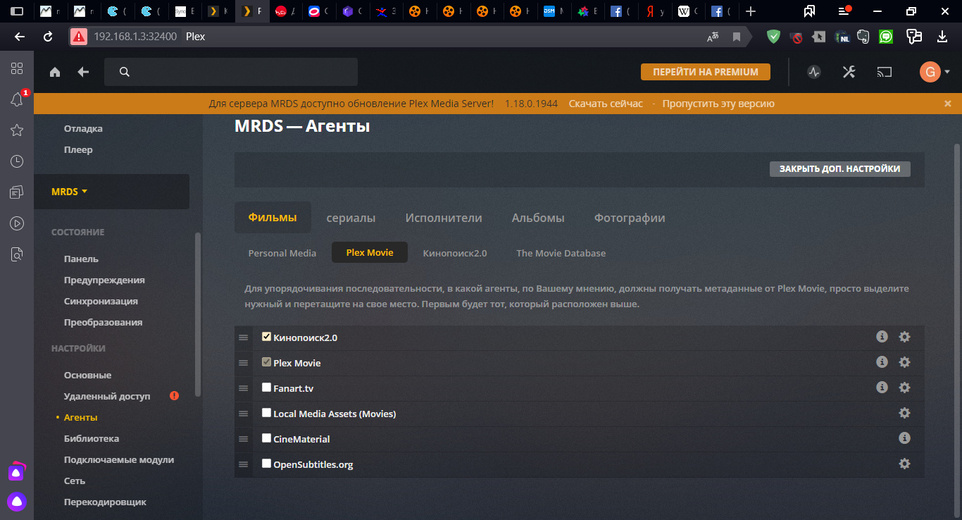Select the Personal Media agent tab
962x520 pixels.
tap(282, 253)
